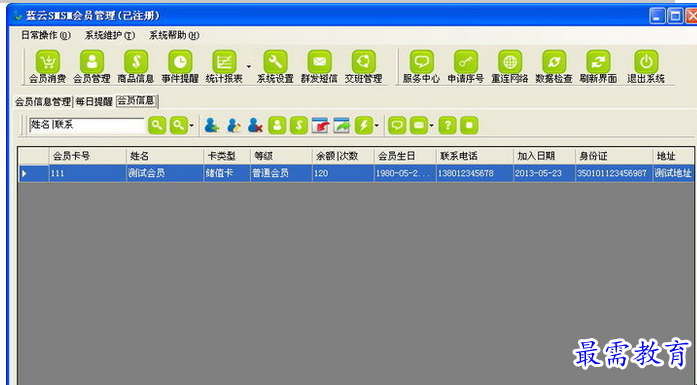The height and width of the screenshot is (385, 697).
Task: Expand the second search button's dropdown arrow
Action: [x=192, y=126]
